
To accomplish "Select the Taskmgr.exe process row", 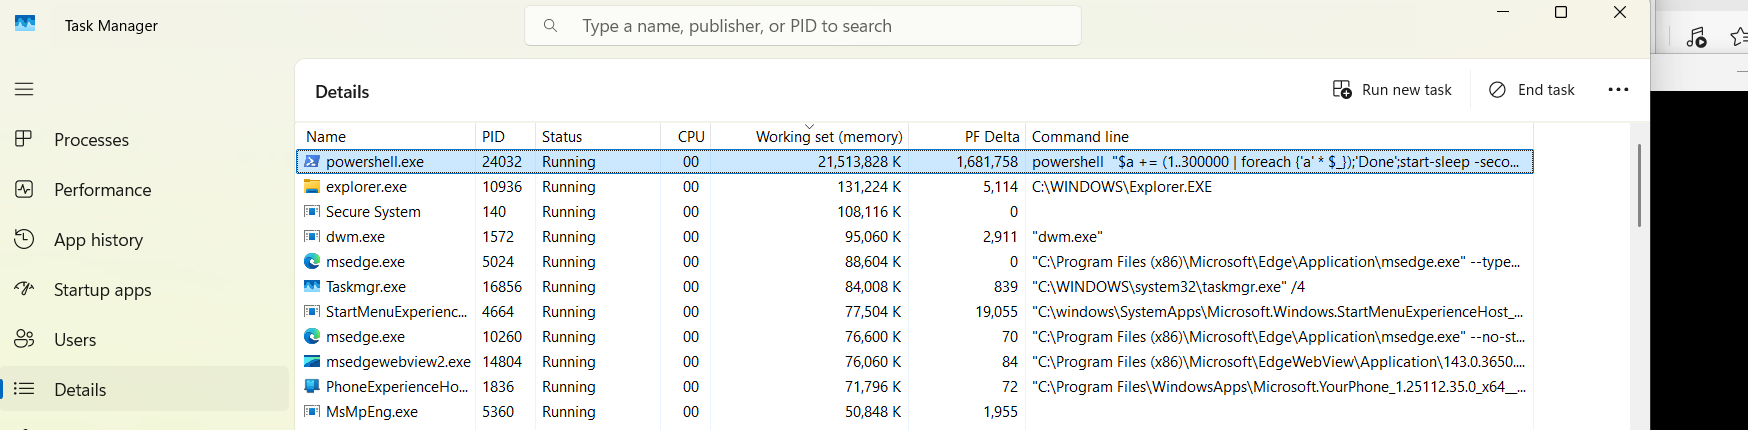I will pyautogui.click(x=914, y=286).
